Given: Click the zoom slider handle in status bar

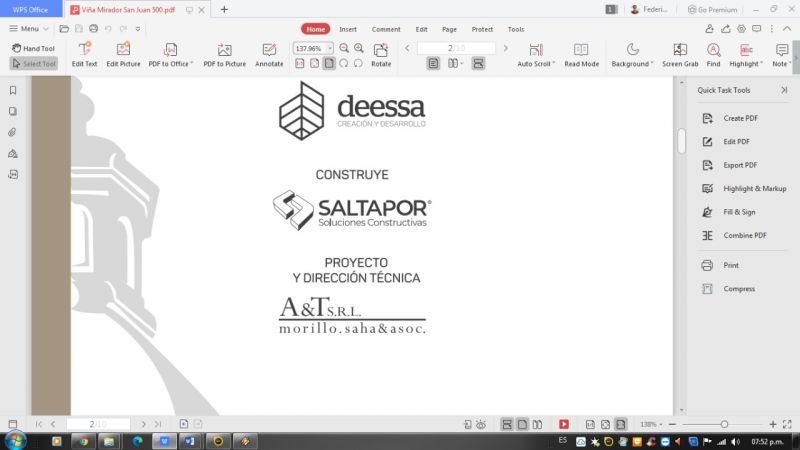Looking at the screenshot, I should tap(724, 424).
